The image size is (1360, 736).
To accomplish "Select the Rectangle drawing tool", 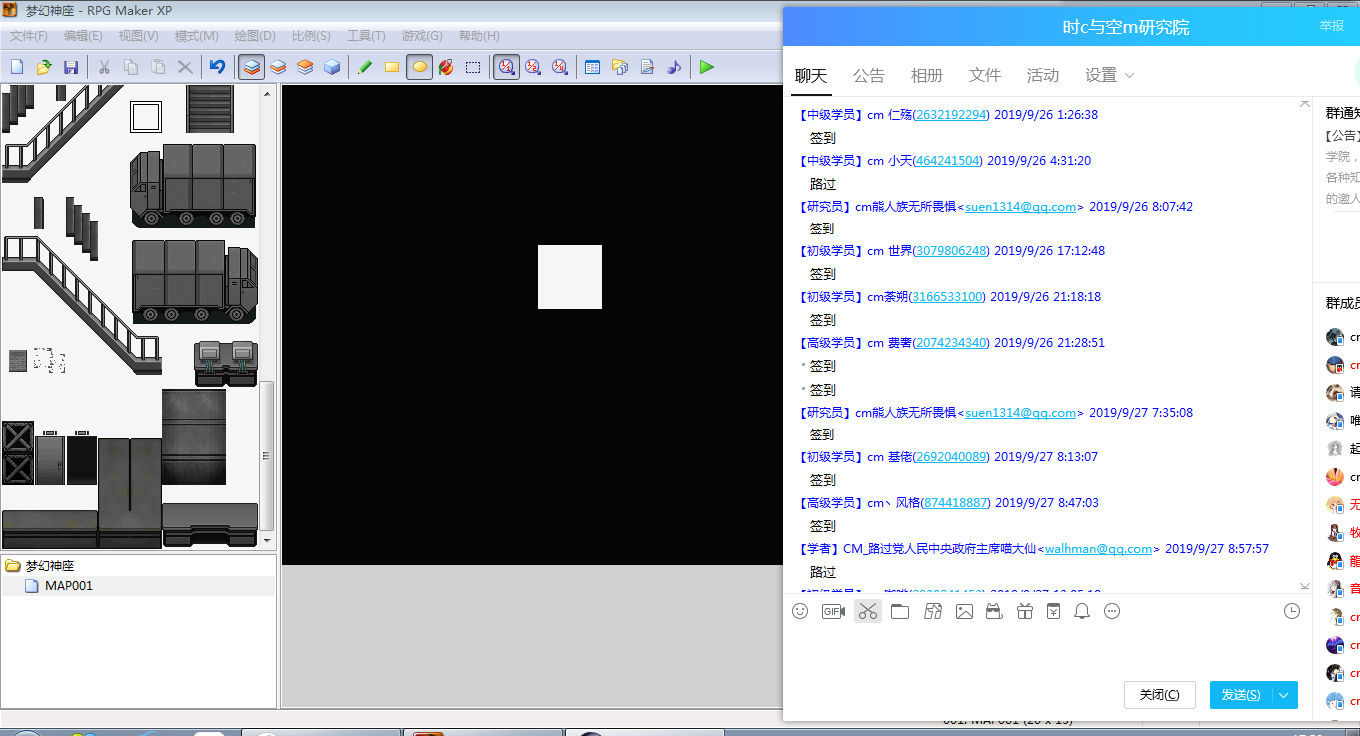I will [392, 67].
